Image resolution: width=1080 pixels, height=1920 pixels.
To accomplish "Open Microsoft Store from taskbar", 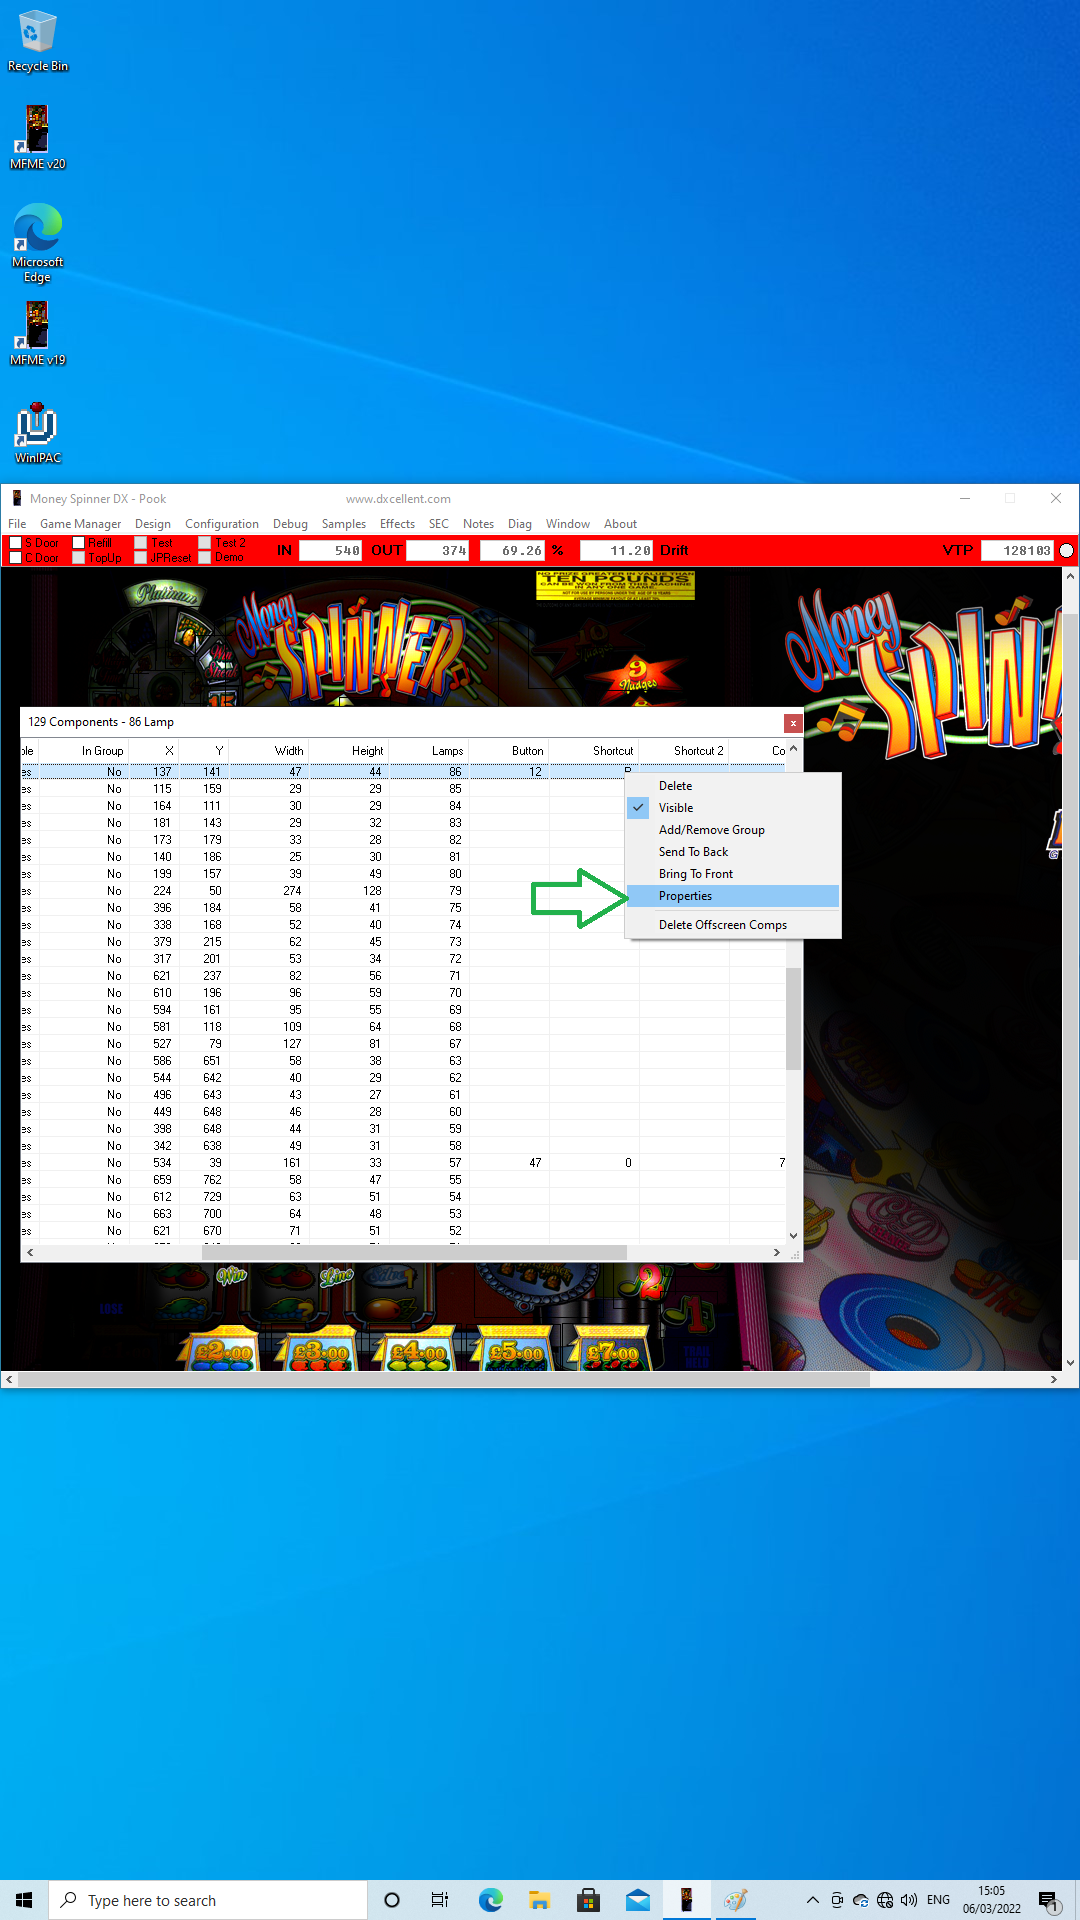I will point(588,1900).
